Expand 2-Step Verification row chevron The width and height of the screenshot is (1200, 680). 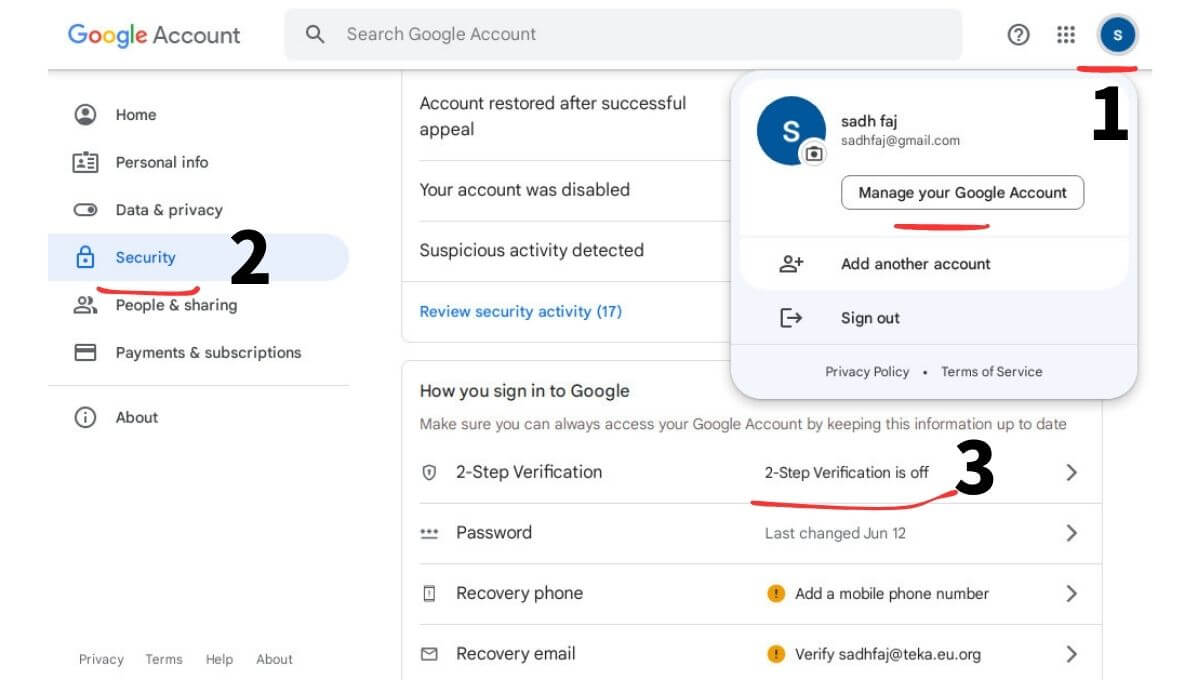tap(1071, 472)
